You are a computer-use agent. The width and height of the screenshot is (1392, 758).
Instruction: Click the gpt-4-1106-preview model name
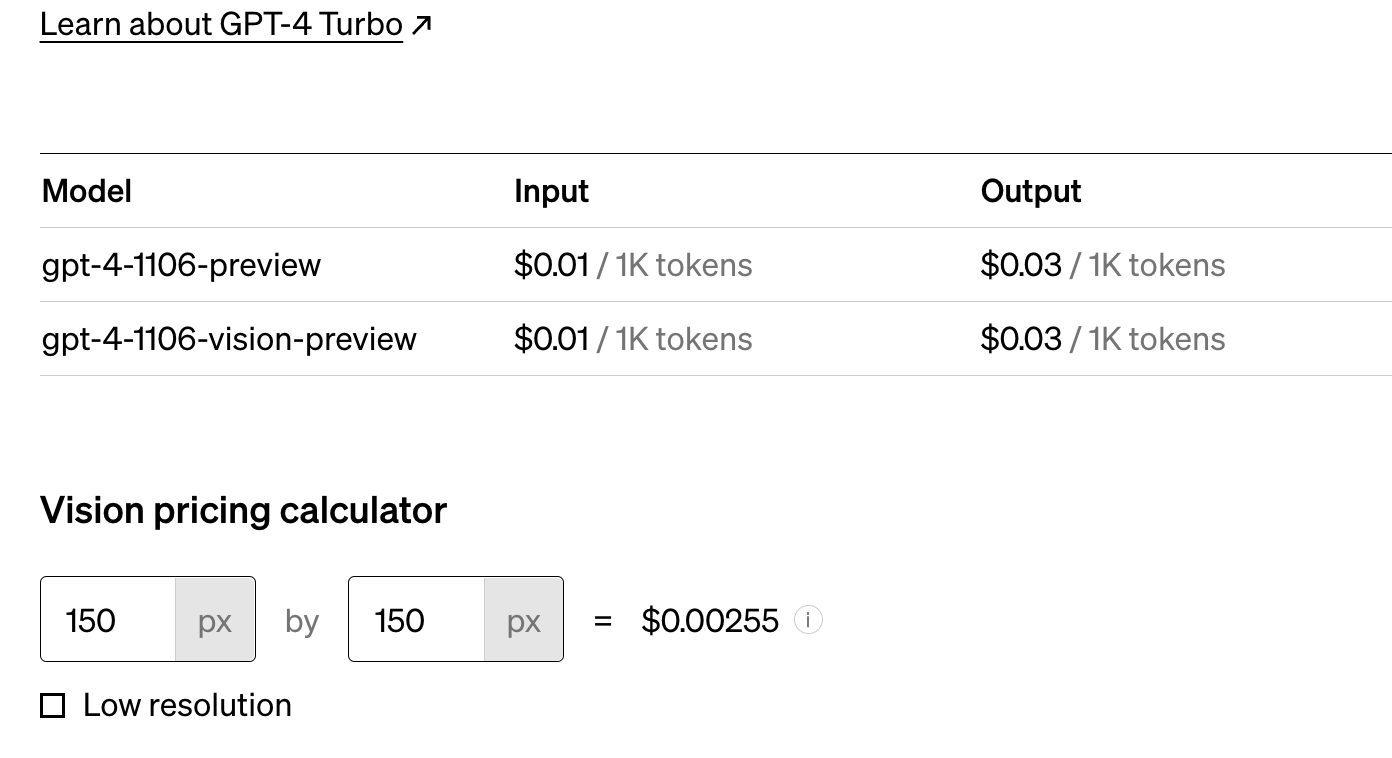(x=181, y=264)
